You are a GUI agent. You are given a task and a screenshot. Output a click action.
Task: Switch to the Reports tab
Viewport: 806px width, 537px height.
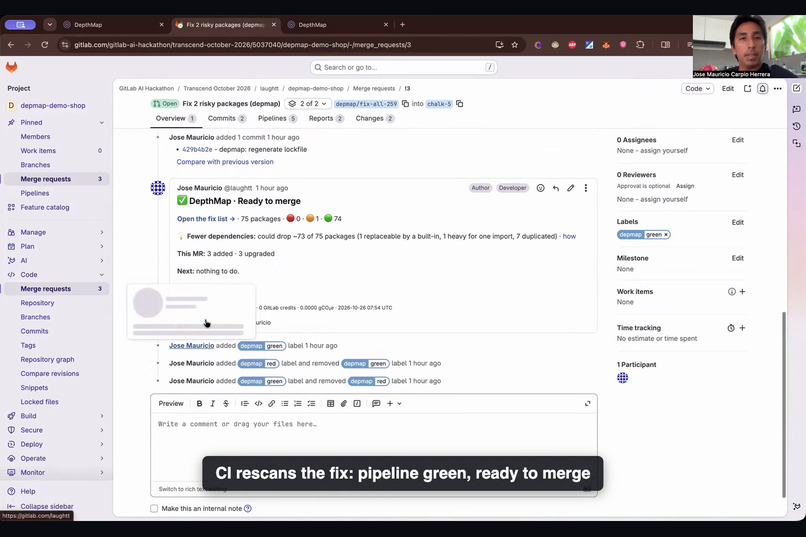[x=326, y=118]
